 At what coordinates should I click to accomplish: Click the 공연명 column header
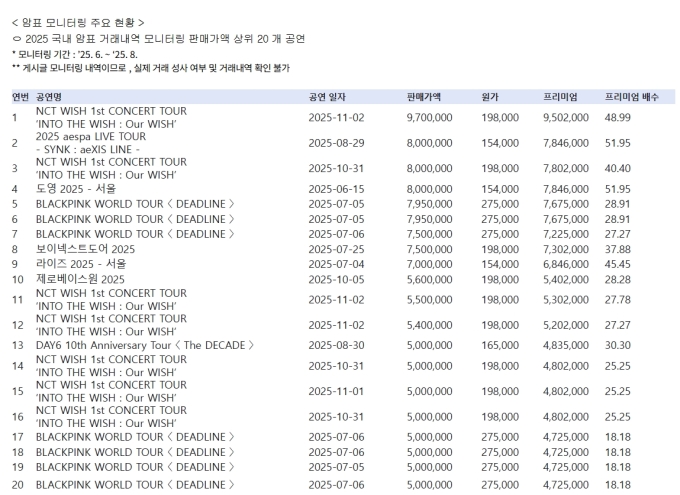coord(49,97)
